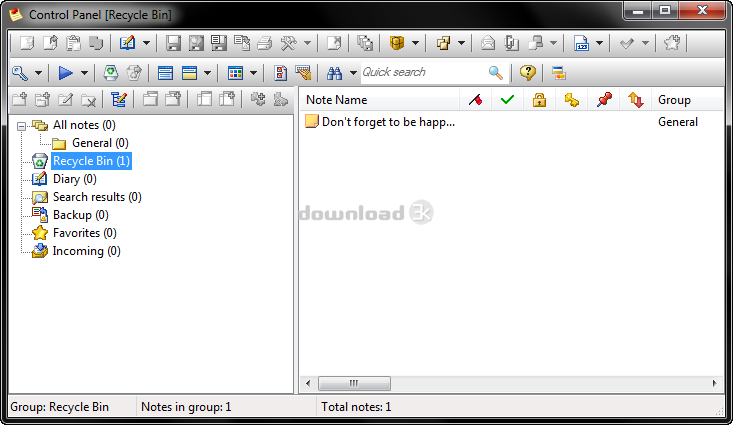Image resolution: width=733 pixels, height=425 pixels.
Task: Click the checklist page with red checkmarks icon
Action: point(280,73)
